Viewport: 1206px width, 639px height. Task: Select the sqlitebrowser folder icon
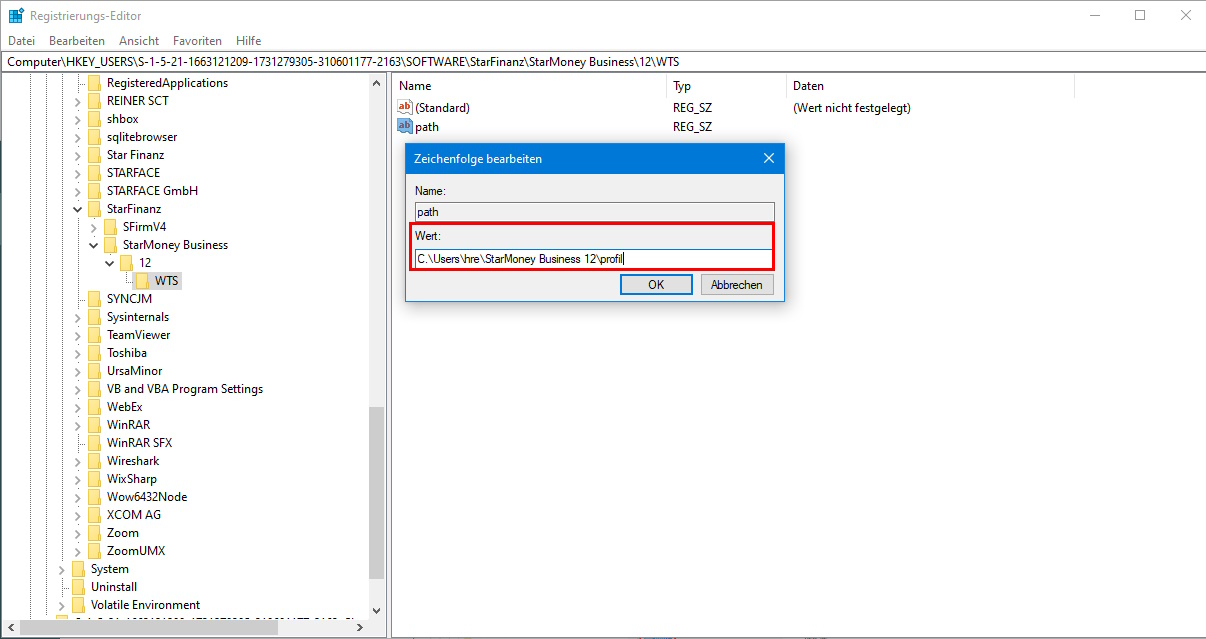(95, 137)
